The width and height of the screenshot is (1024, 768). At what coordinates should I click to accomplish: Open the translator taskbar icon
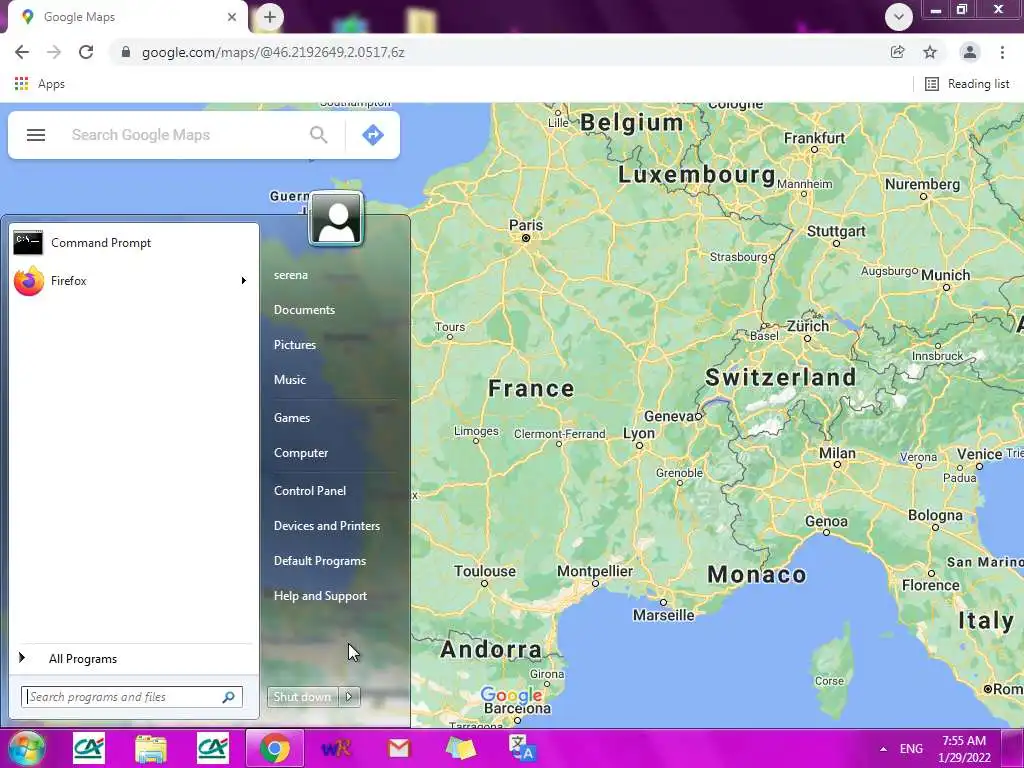(522, 748)
